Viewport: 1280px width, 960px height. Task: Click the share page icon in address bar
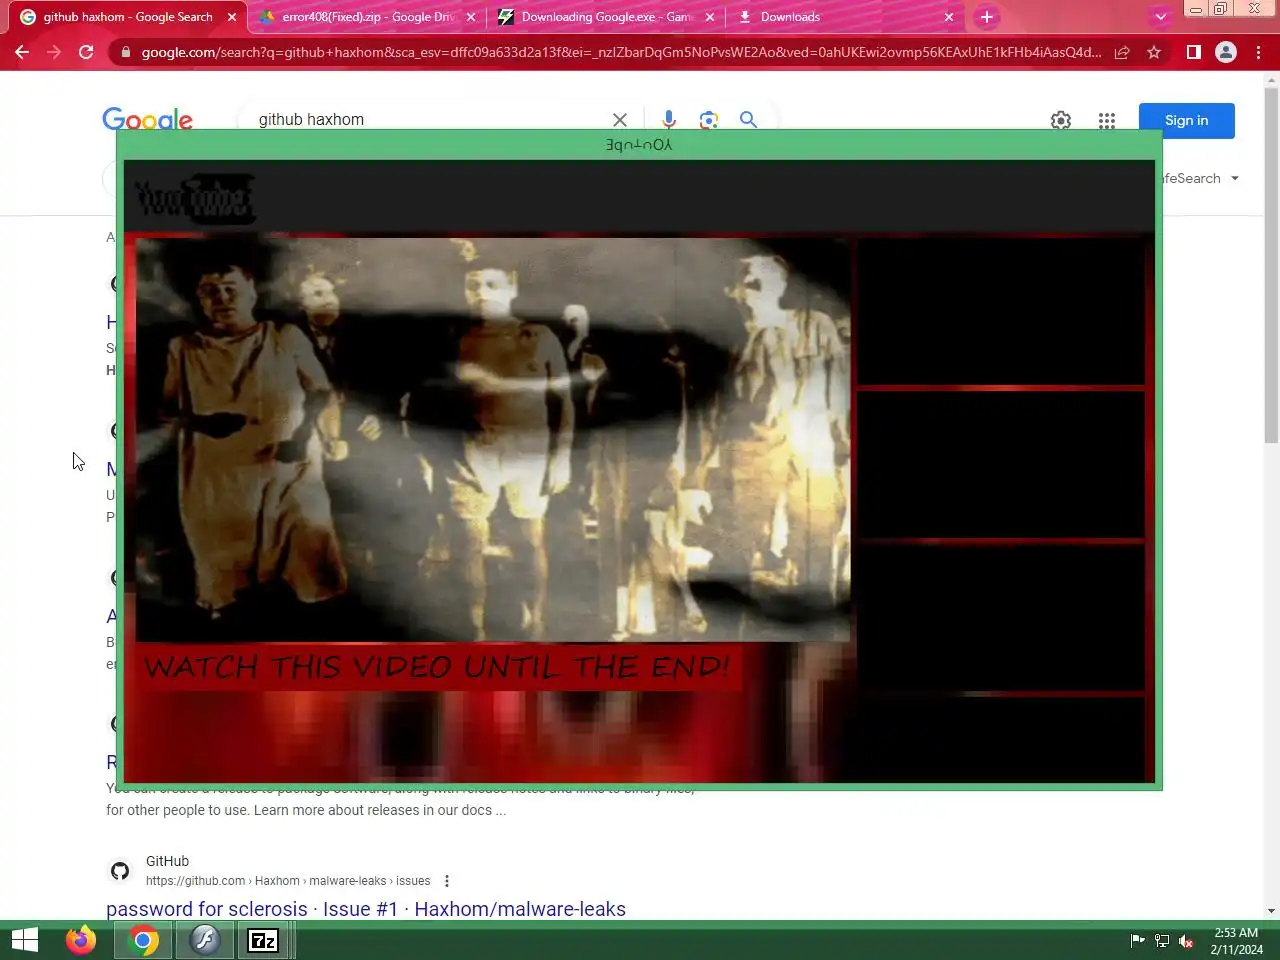point(1122,52)
